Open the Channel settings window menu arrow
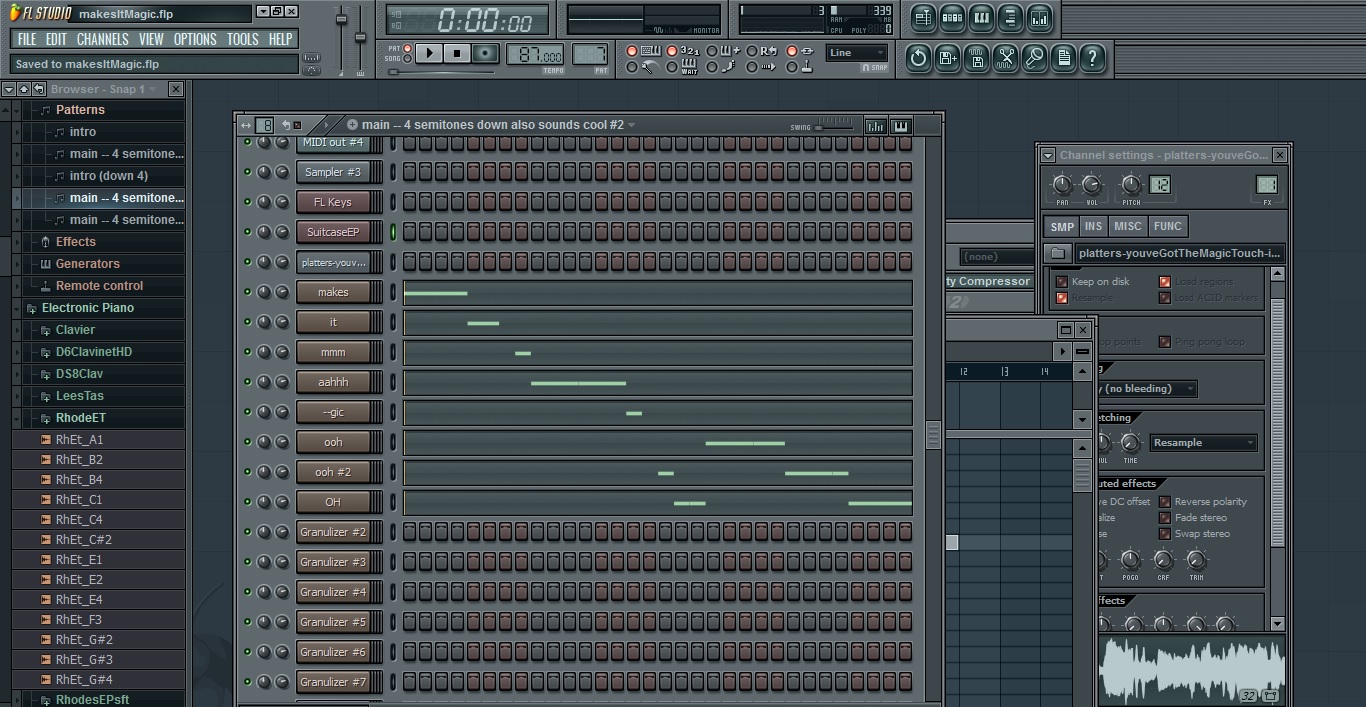Image resolution: width=1366 pixels, height=707 pixels. (x=1048, y=155)
